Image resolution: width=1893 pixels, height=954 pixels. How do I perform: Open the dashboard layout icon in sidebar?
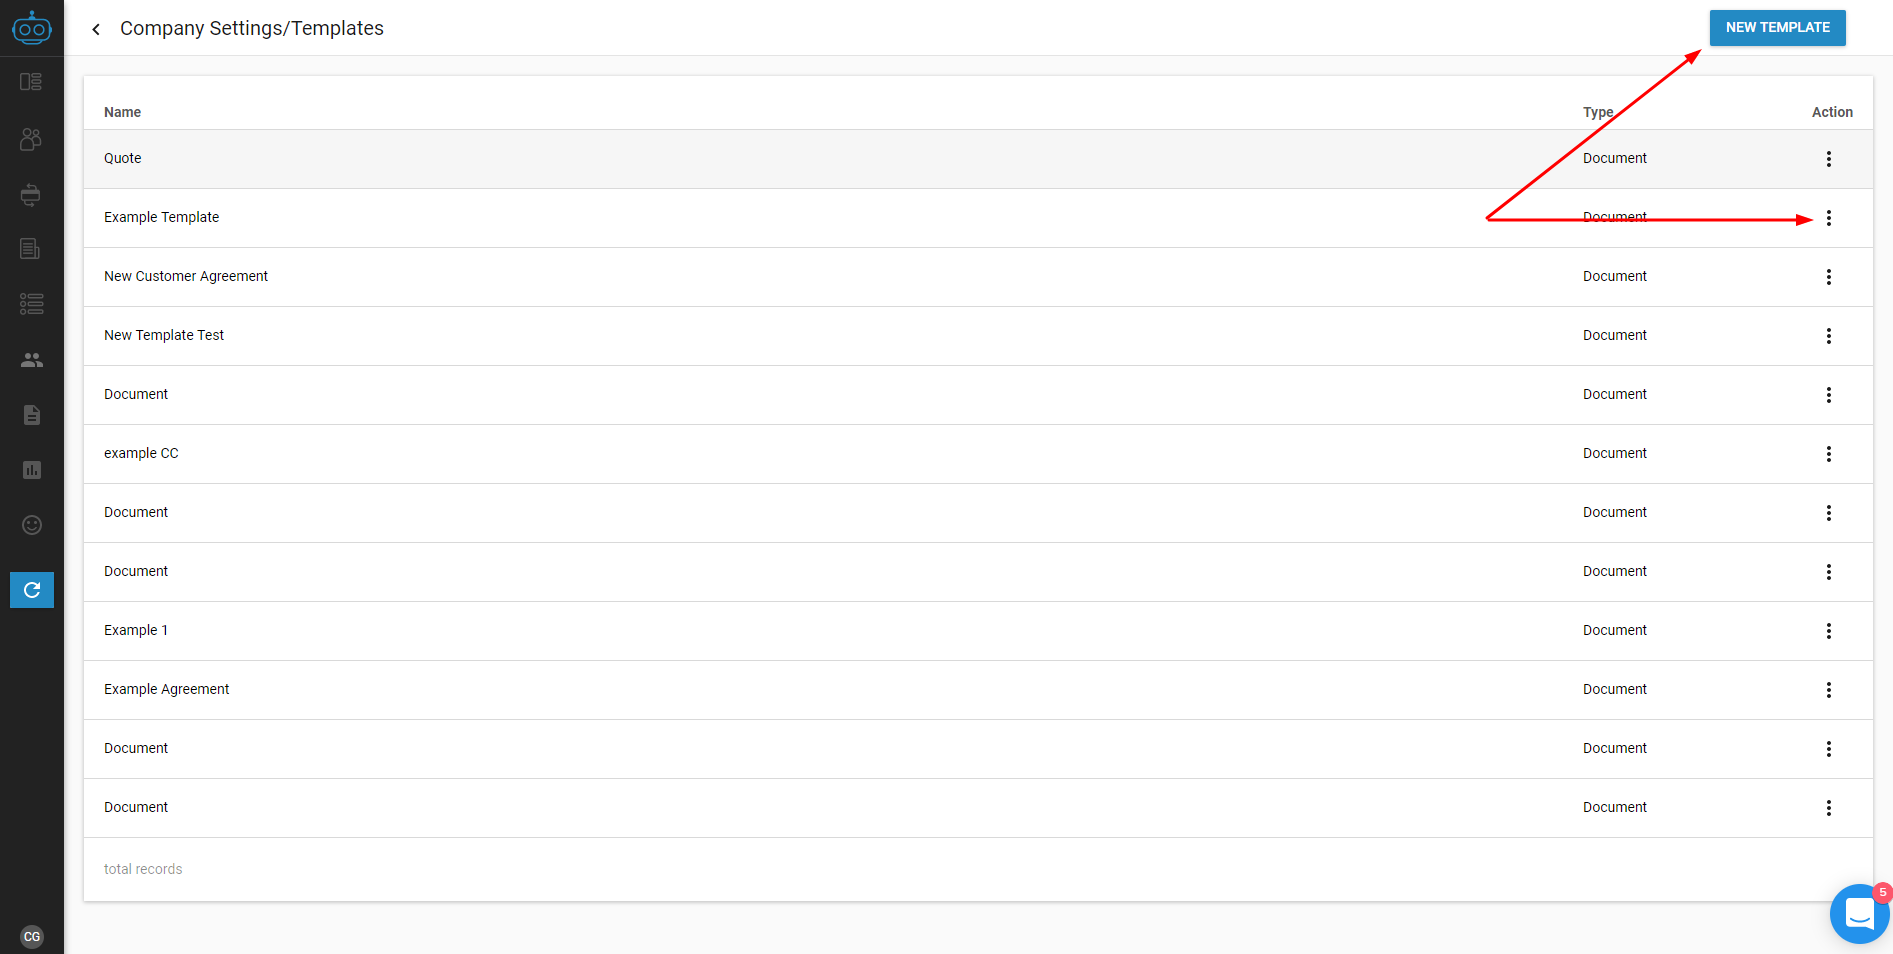31,82
